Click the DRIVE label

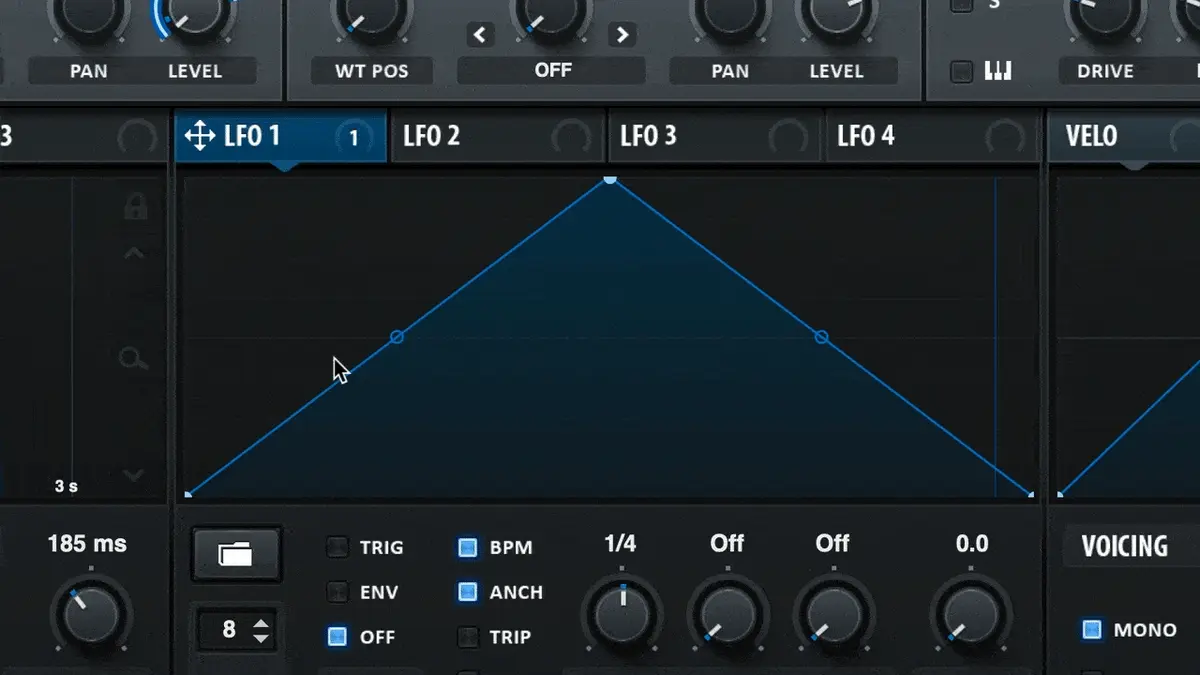pos(1105,71)
